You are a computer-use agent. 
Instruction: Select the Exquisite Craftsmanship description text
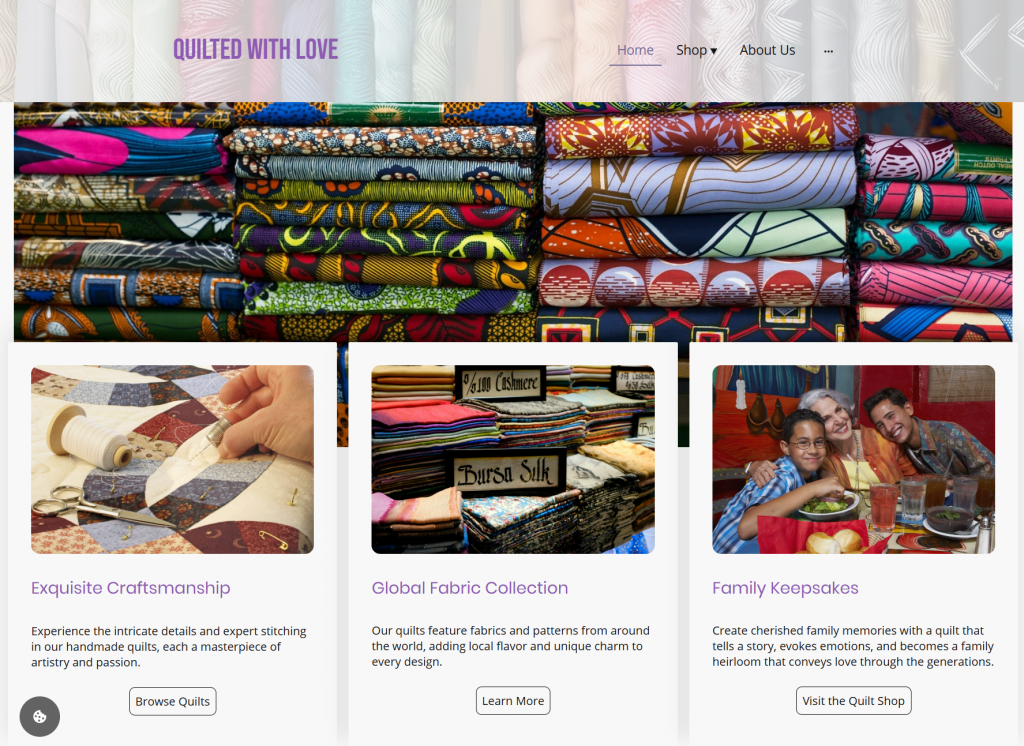(x=168, y=647)
